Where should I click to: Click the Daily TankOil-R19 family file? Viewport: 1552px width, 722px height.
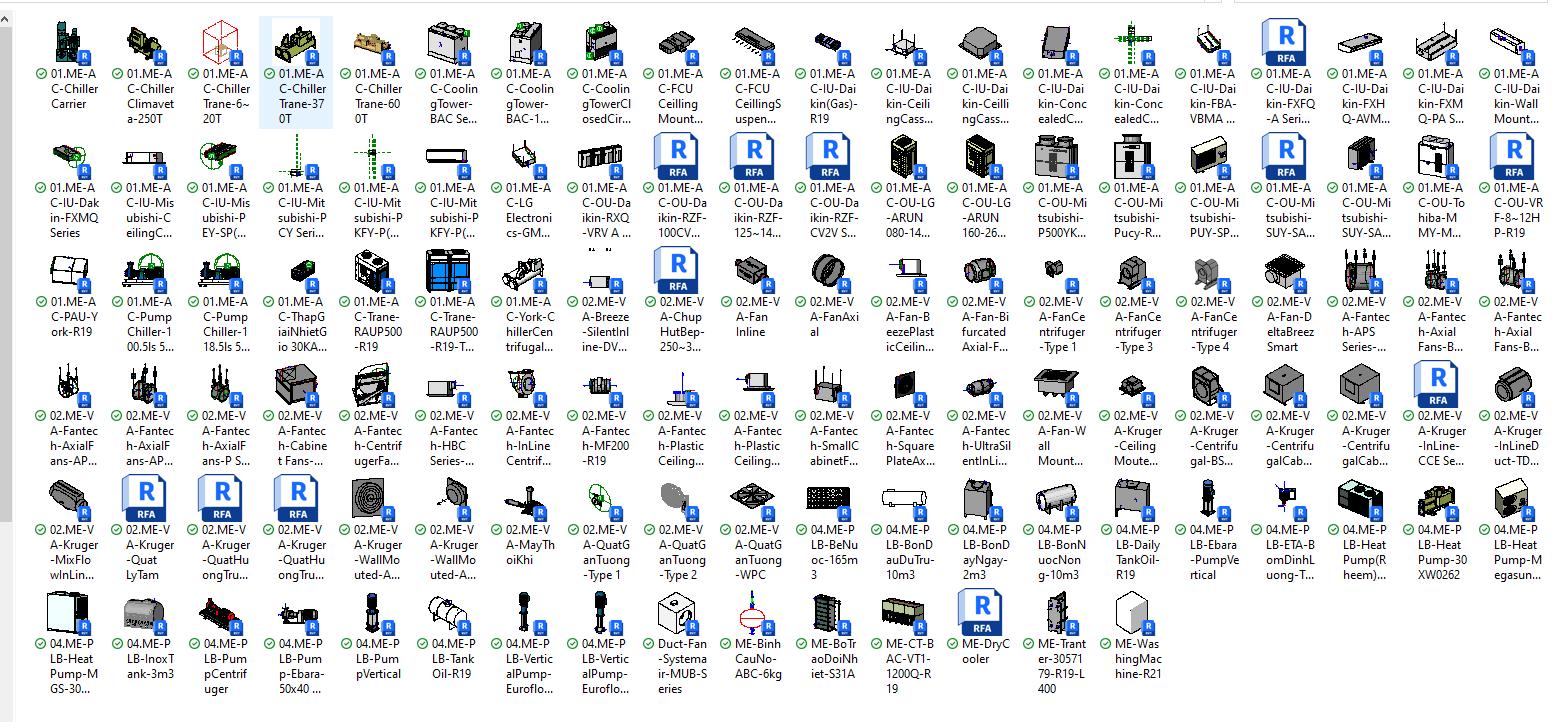click(x=1132, y=500)
